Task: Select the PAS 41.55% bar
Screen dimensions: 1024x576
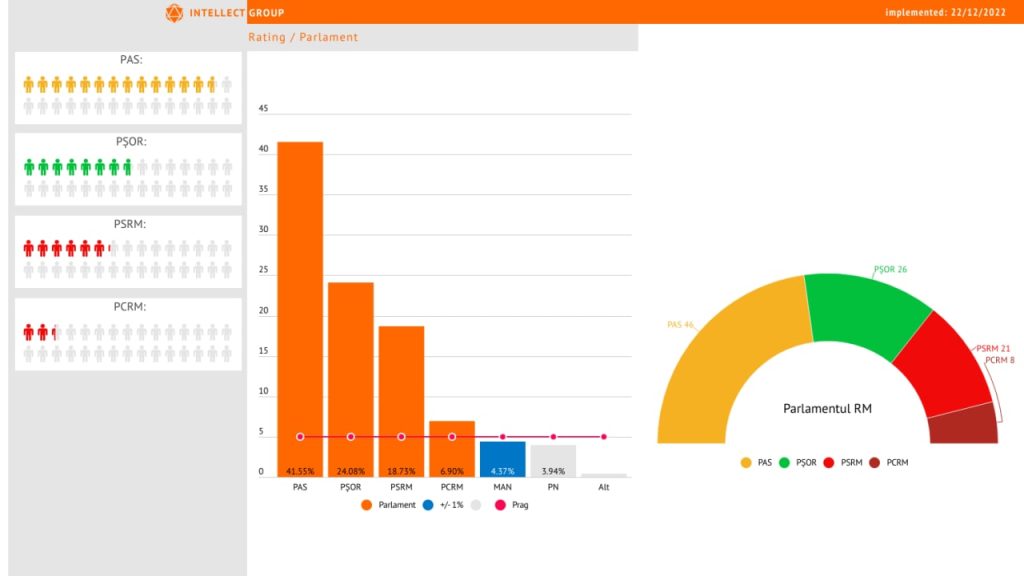Action: pos(300,309)
